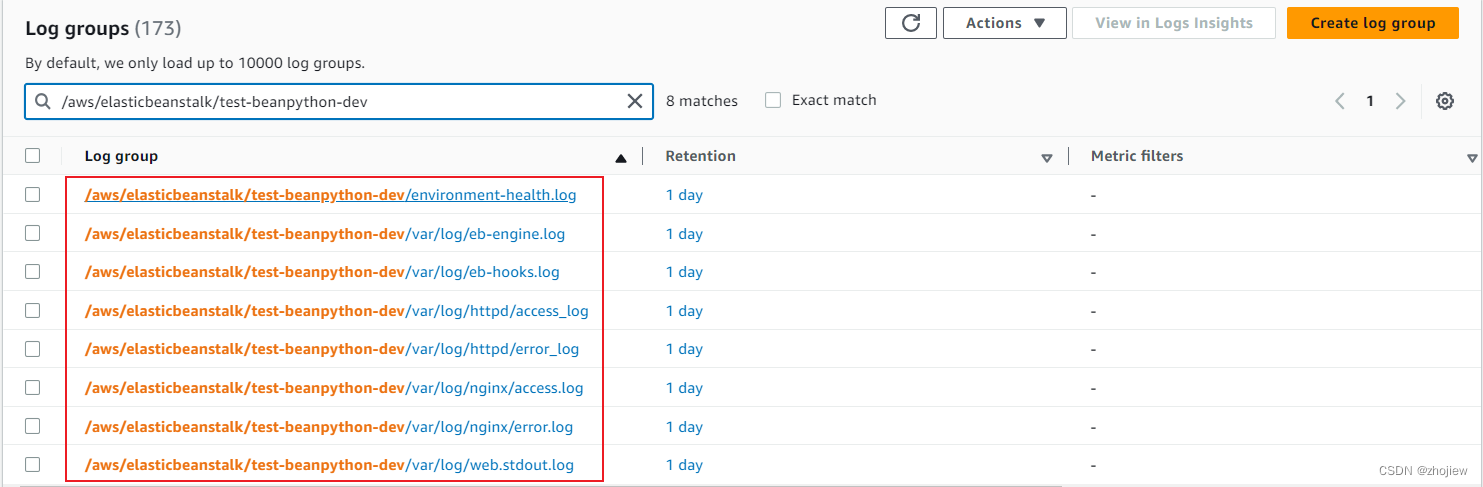Screen dimensions: 1483x487
Task: Click retention 1 day for httpd/access_log
Action: point(685,311)
